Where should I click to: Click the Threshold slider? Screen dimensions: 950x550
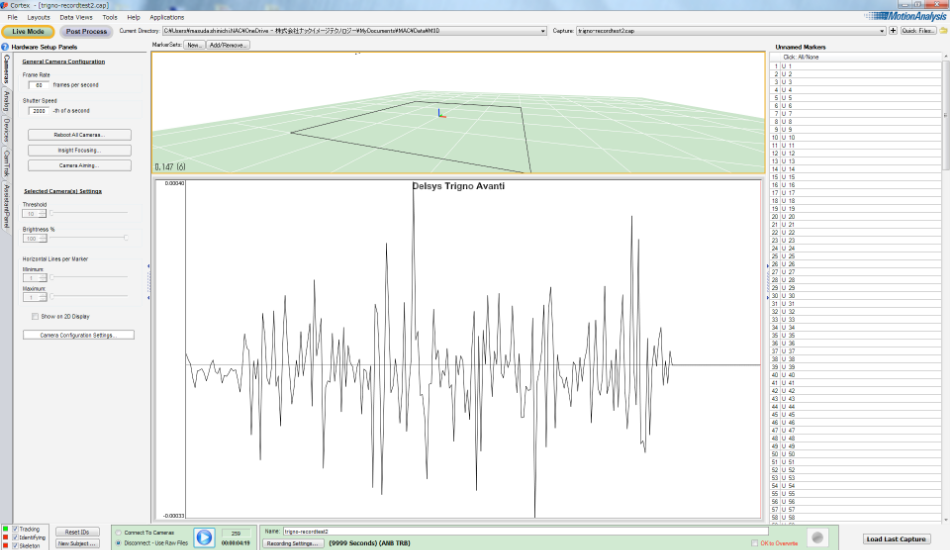(x=89, y=213)
